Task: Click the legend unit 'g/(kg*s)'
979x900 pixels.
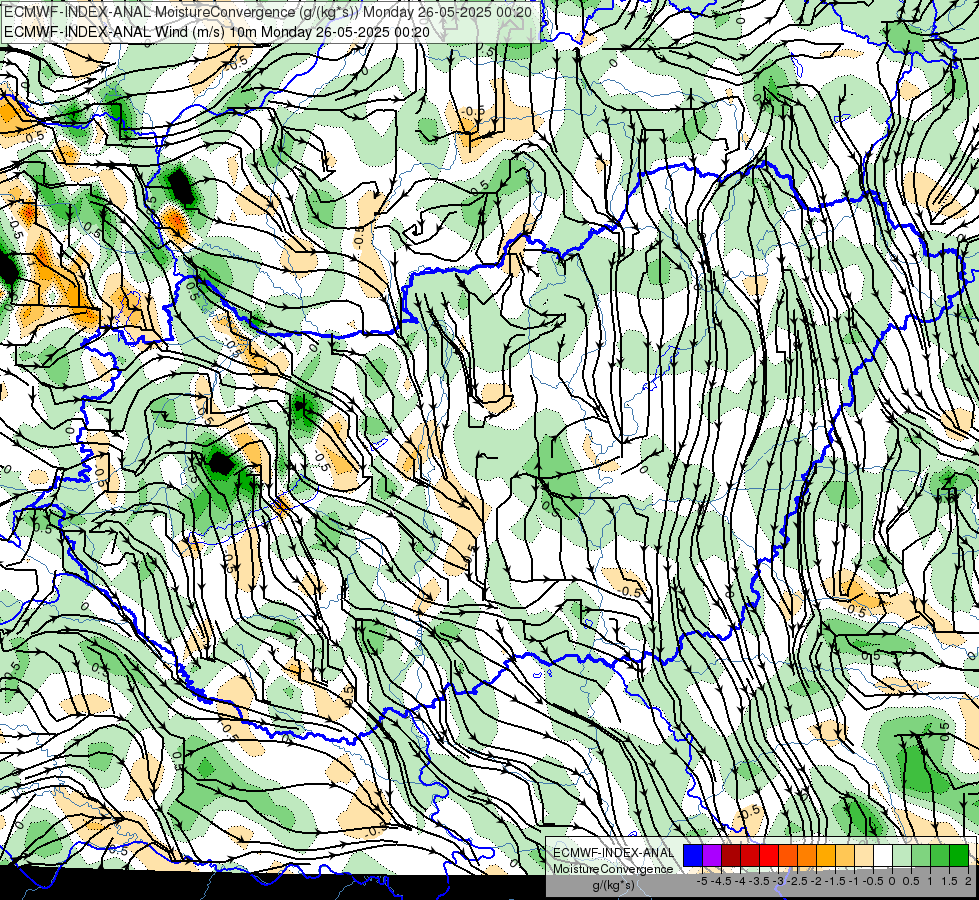Action: click(x=613, y=885)
